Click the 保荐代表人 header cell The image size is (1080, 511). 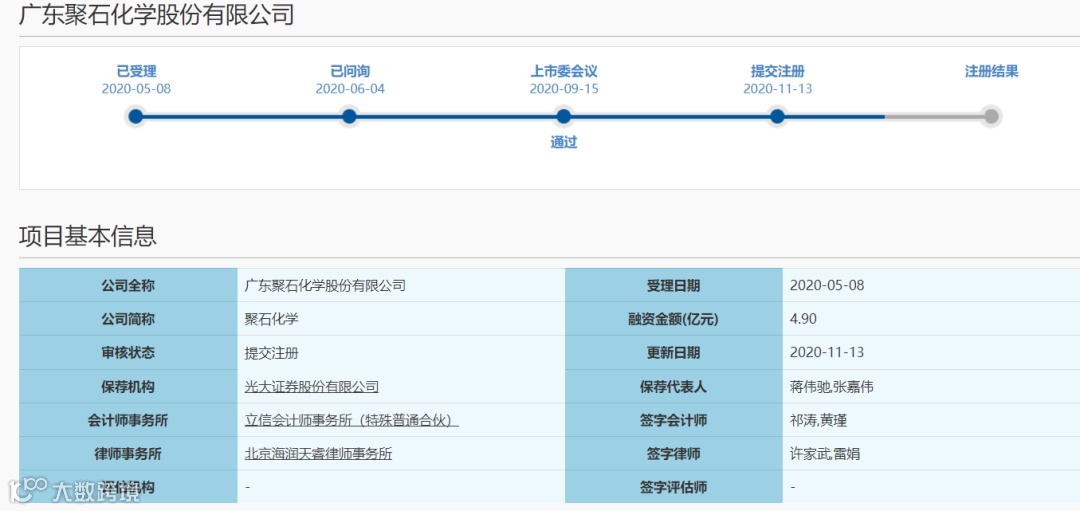674,386
